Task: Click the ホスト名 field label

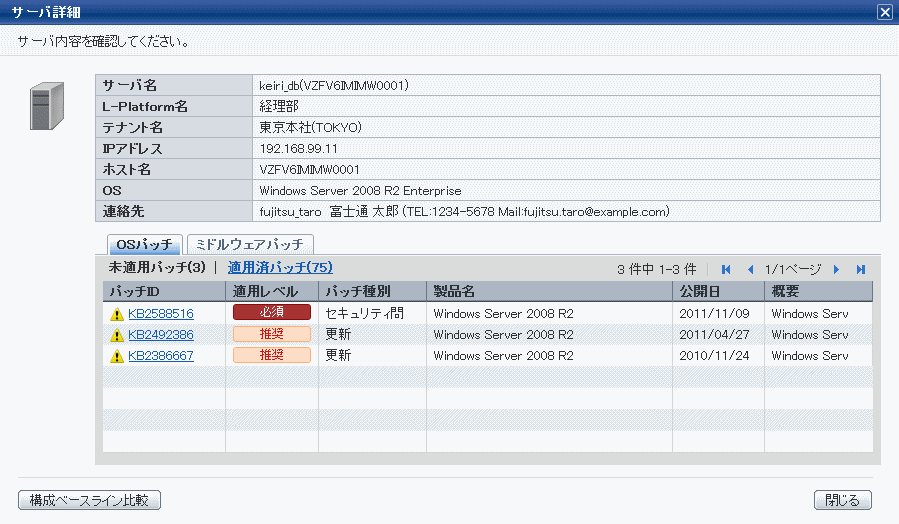Action: coord(126,170)
